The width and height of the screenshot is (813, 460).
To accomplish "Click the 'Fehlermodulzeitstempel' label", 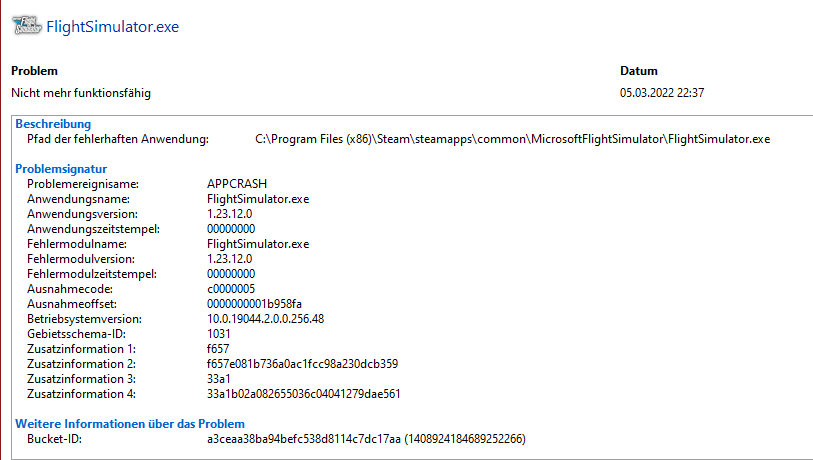I will pyautogui.click(x=92, y=274).
